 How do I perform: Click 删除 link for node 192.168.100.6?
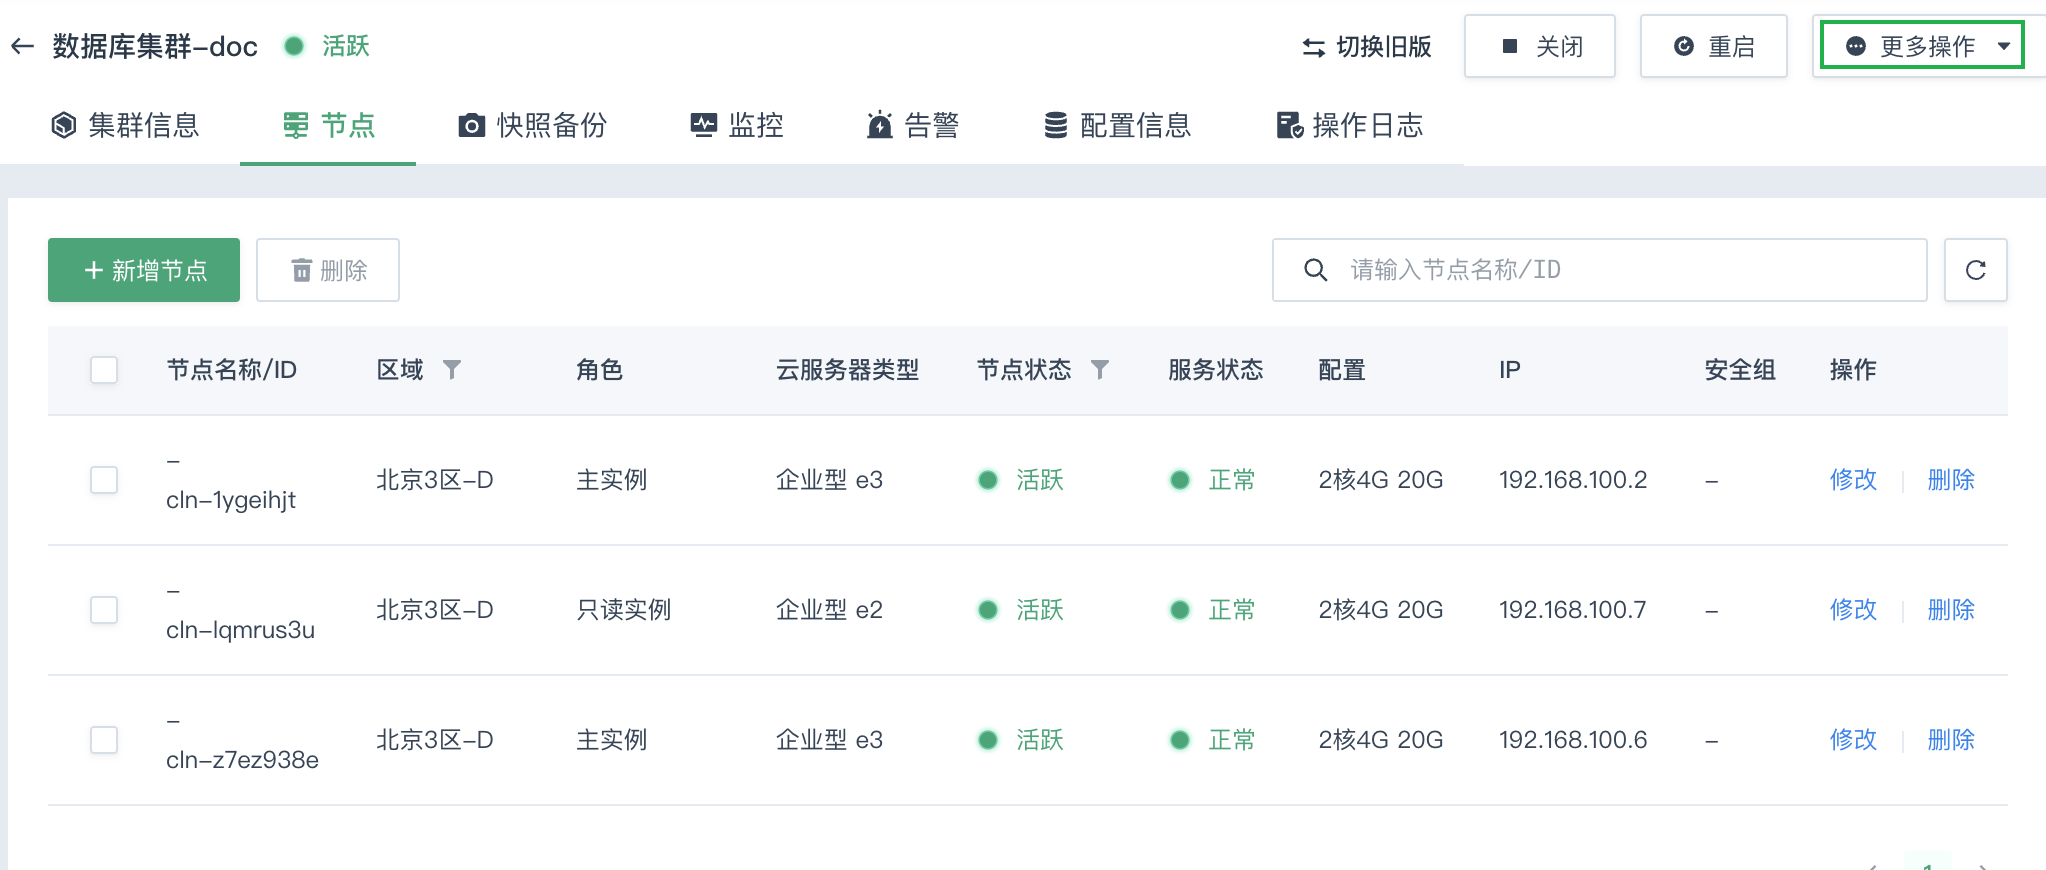point(1950,740)
